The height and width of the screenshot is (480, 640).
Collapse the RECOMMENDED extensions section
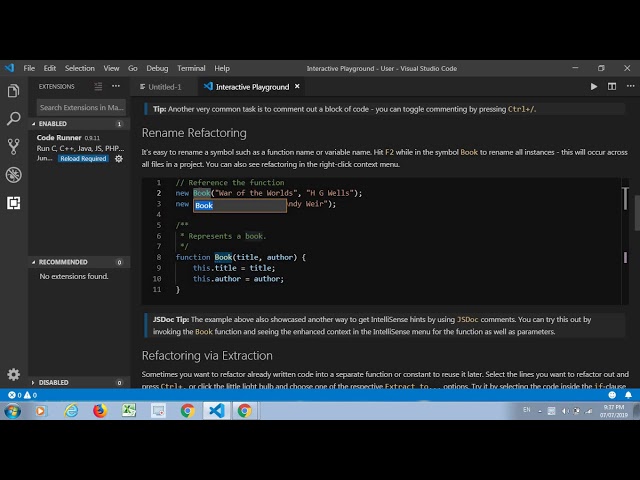click(x=77, y=262)
